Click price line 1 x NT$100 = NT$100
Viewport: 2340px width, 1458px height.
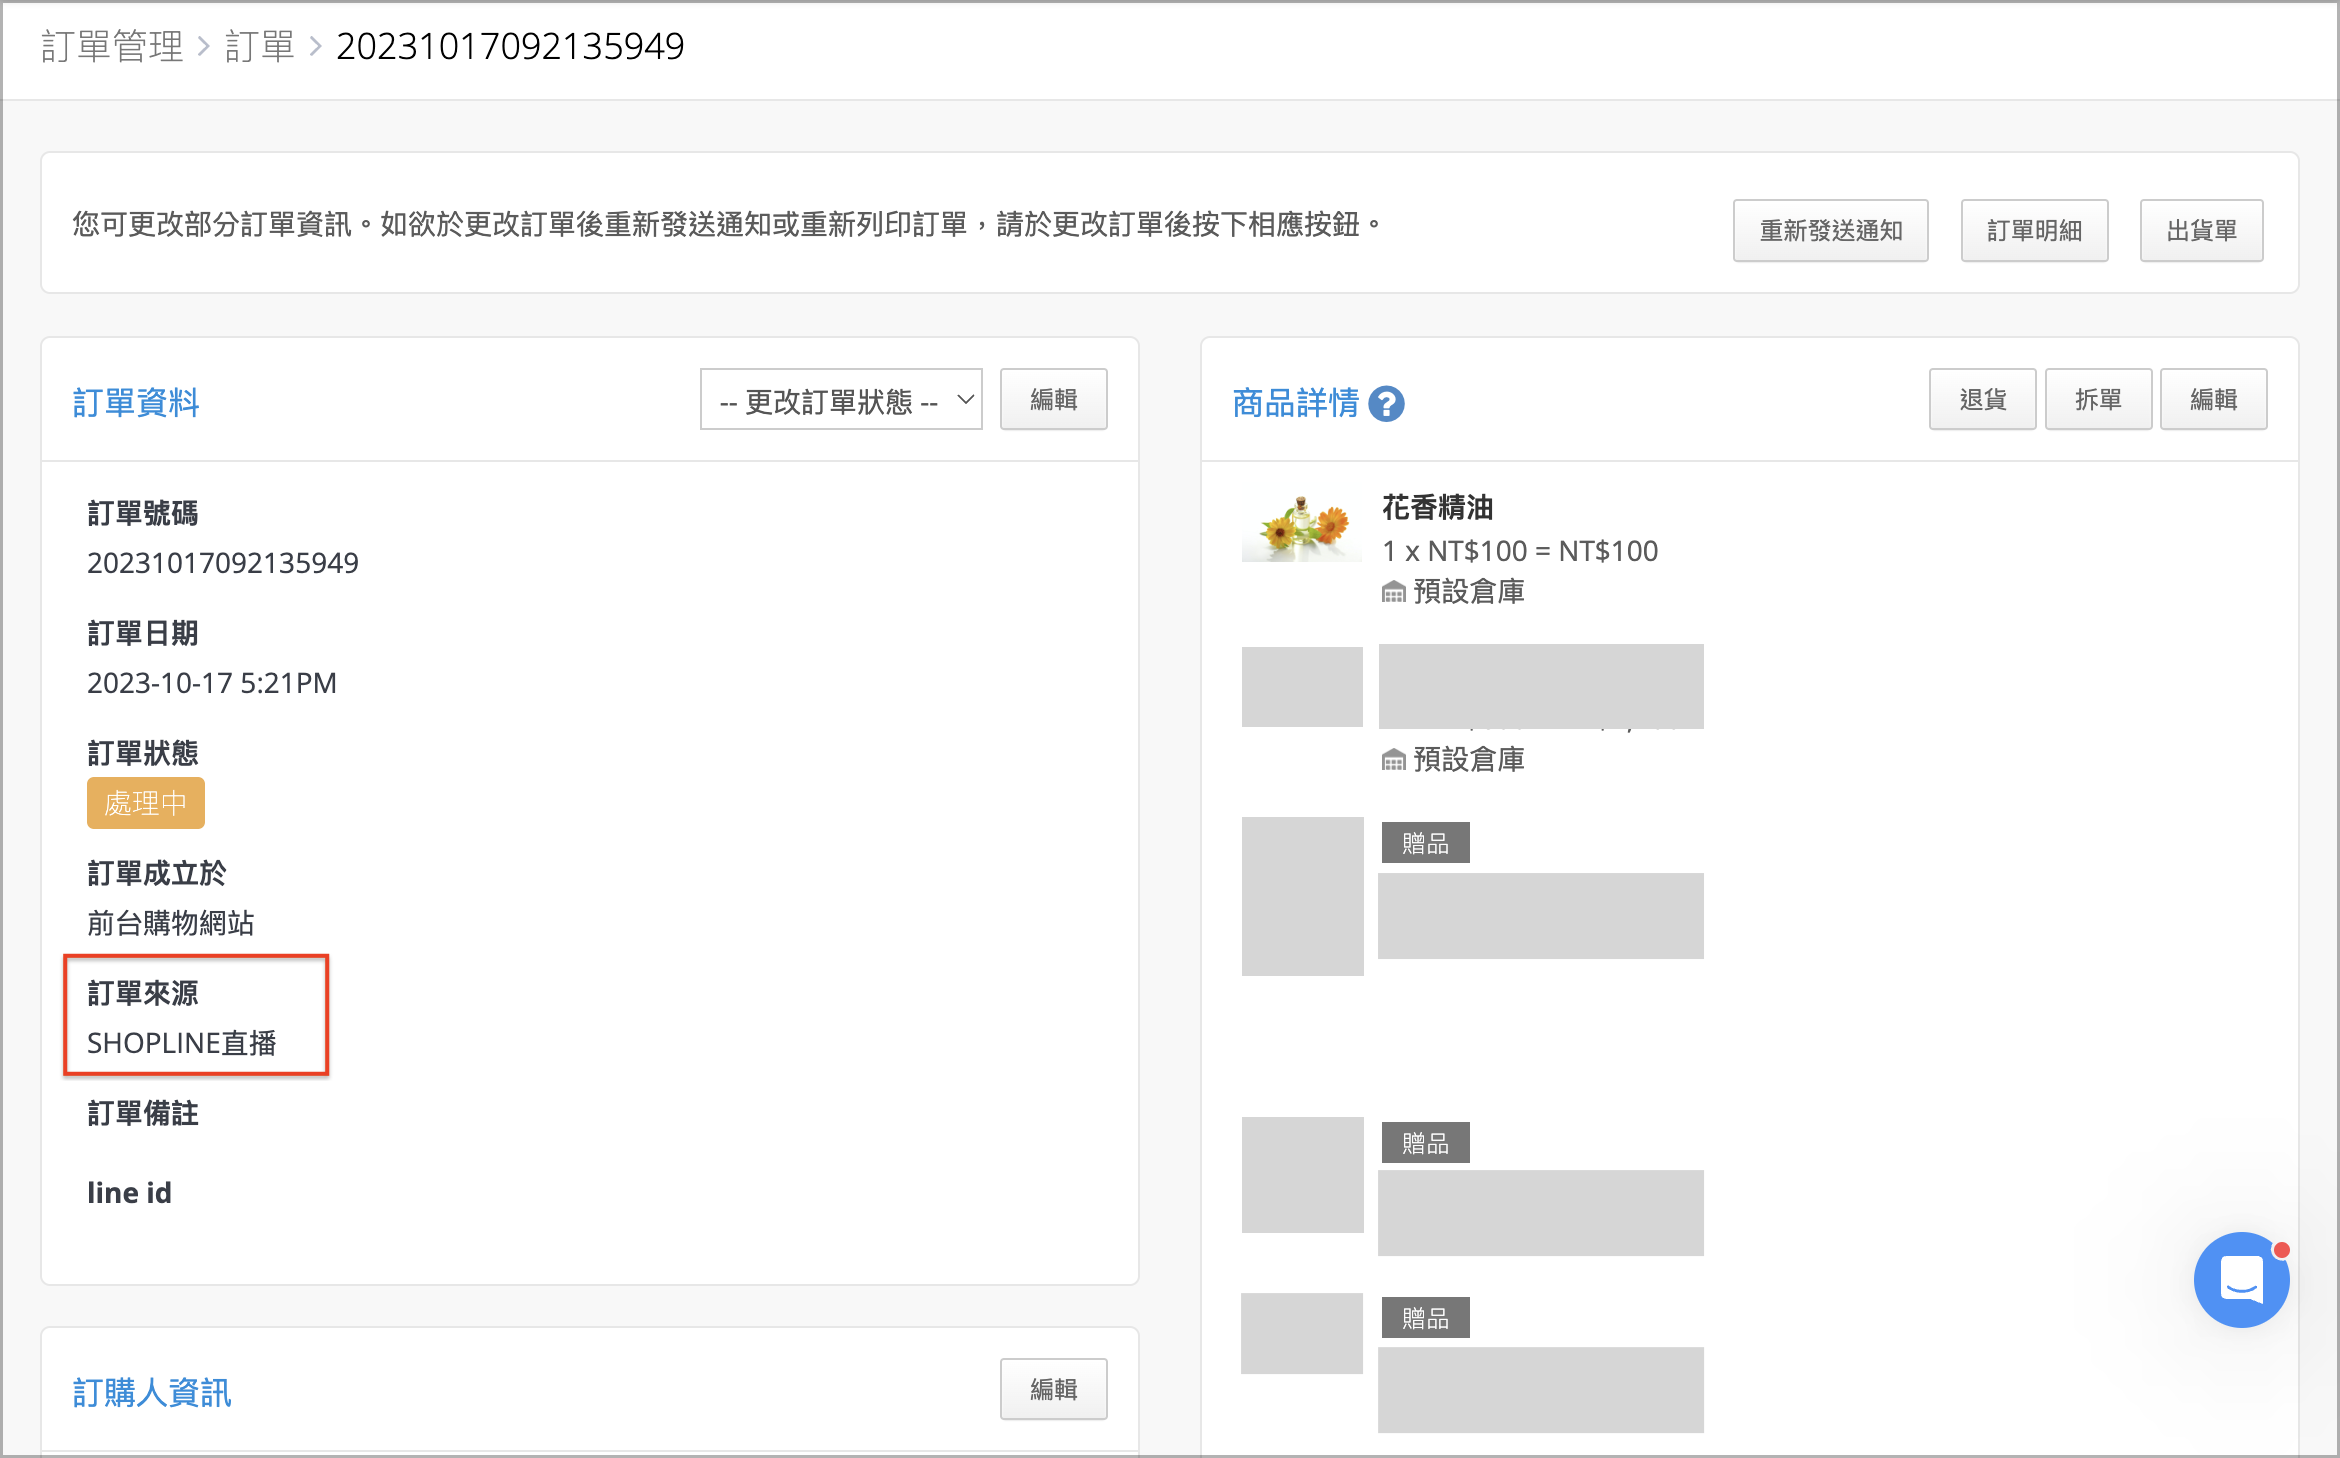click(1520, 551)
